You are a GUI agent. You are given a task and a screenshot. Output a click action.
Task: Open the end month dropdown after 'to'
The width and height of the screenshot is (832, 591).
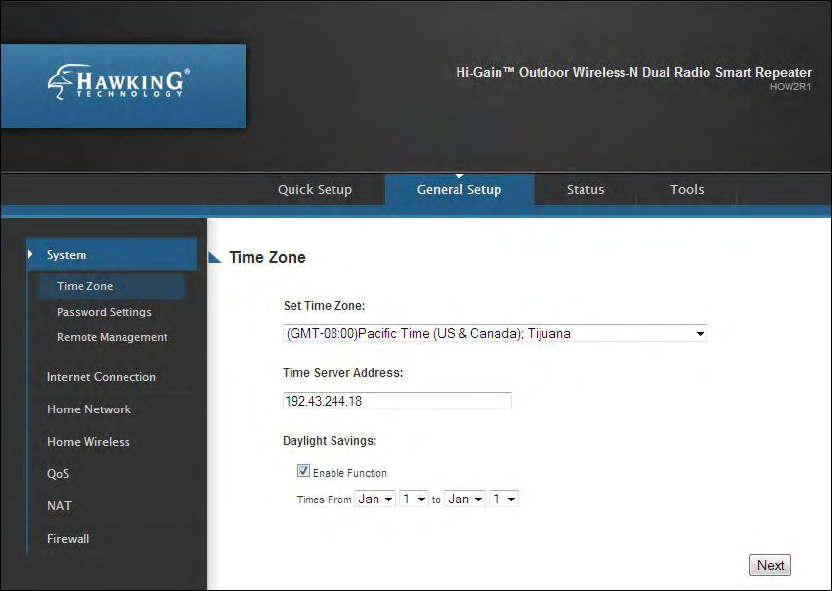tap(465, 499)
